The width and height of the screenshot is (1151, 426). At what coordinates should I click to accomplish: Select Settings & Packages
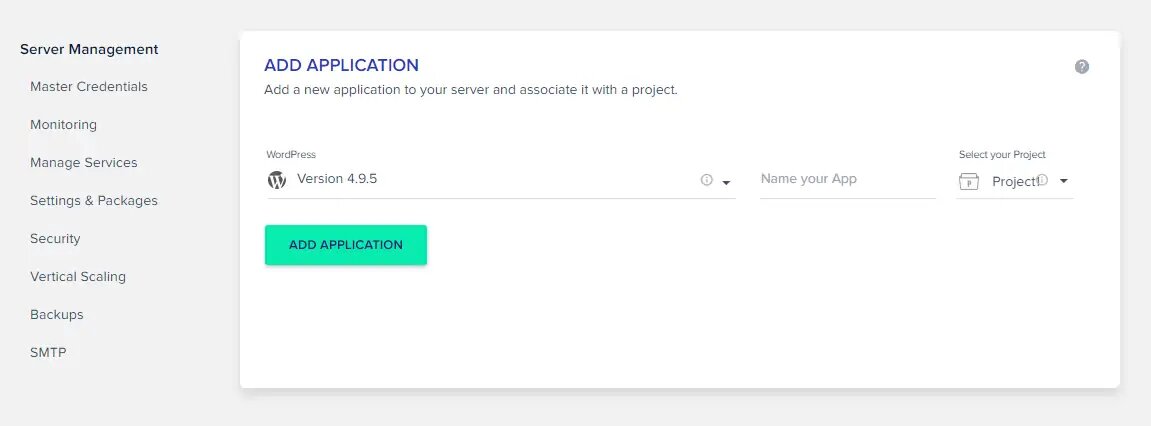pos(94,201)
